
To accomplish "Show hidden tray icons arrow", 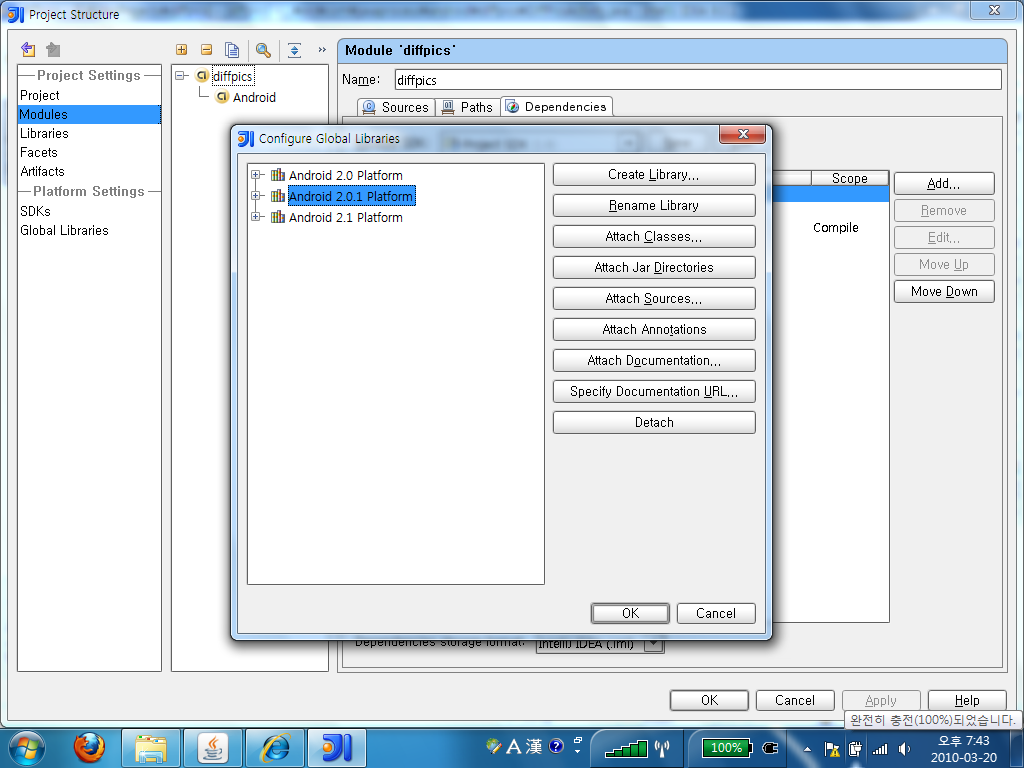I will 807,749.
